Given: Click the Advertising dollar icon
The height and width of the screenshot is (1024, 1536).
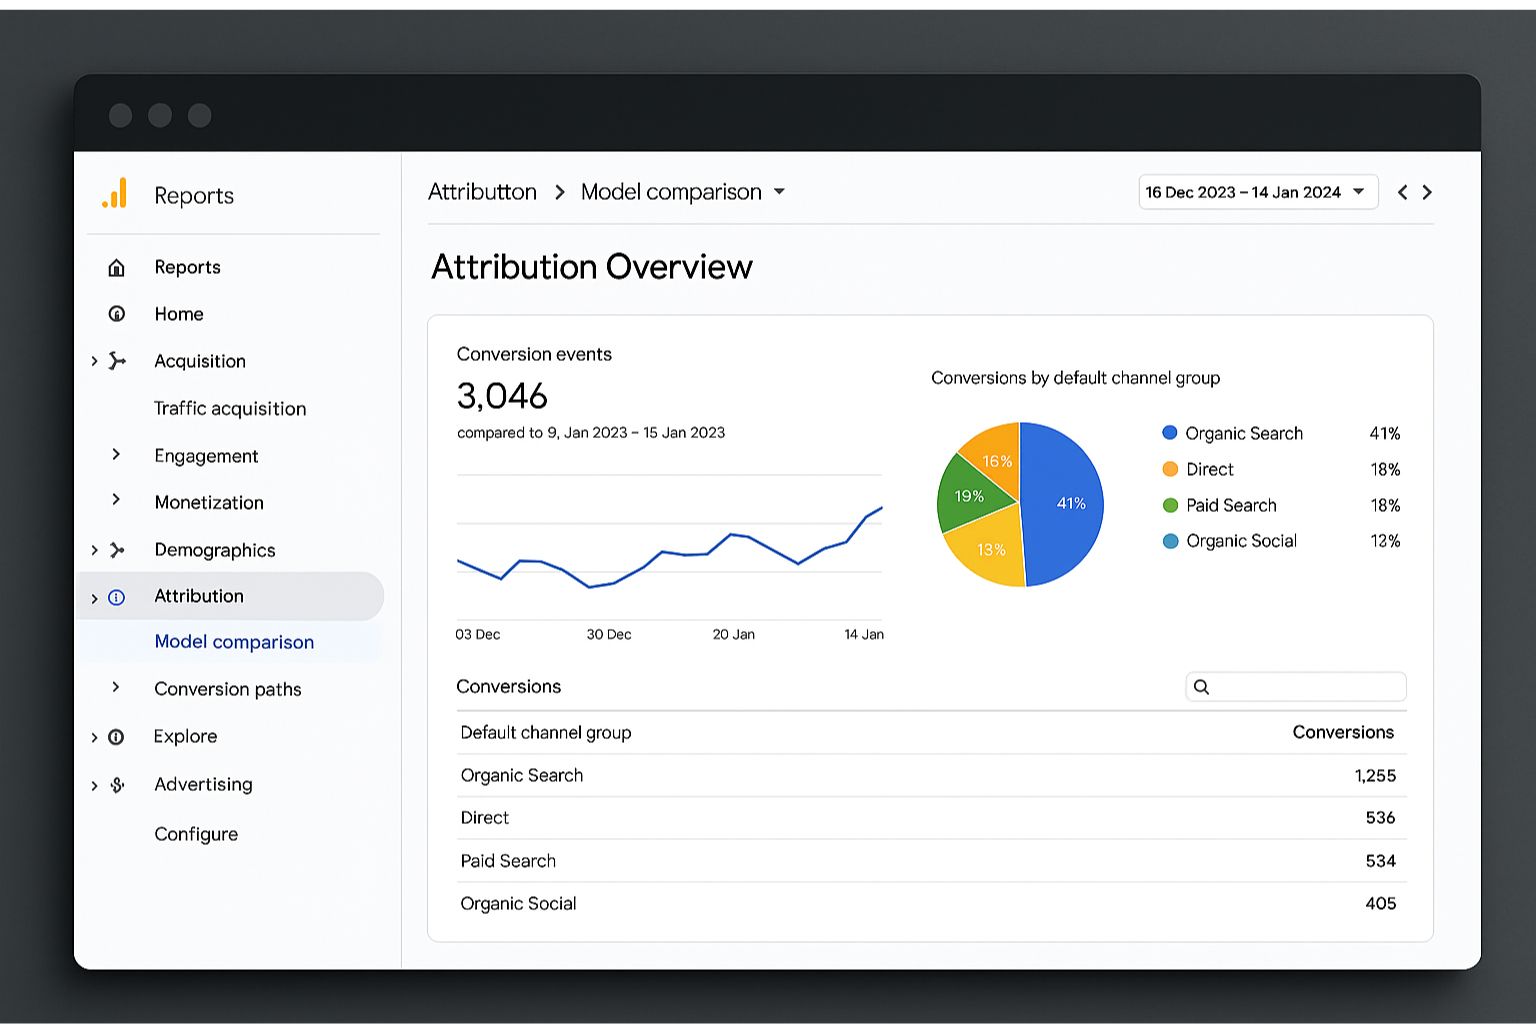Looking at the screenshot, I should click(x=117, y=784).
